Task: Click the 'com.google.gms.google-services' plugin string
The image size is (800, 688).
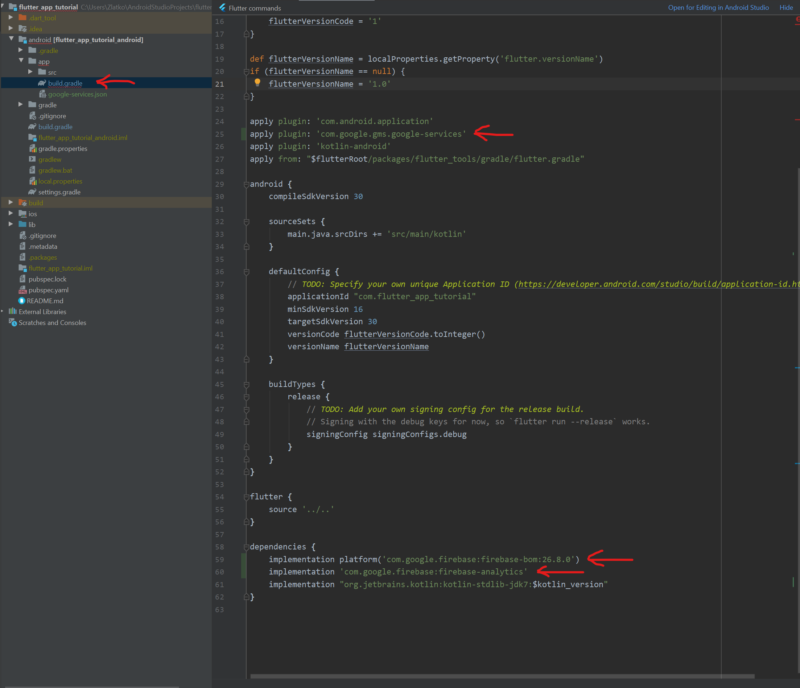Action: 391,134
